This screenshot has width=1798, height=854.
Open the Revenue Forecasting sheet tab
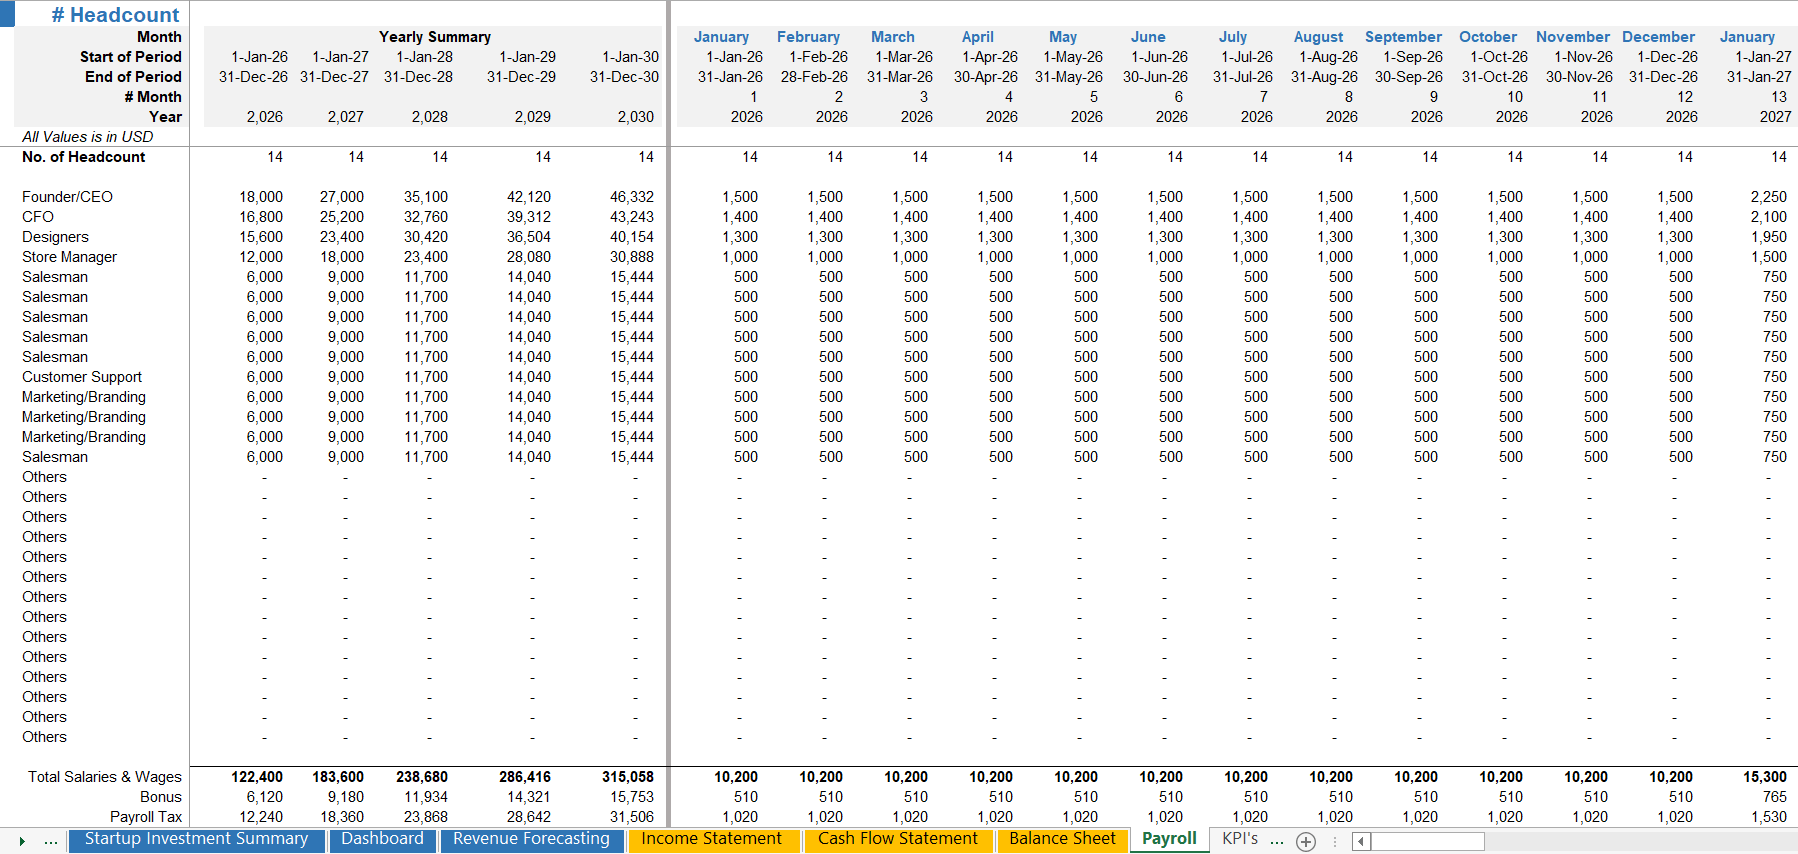tap(531, 839)
